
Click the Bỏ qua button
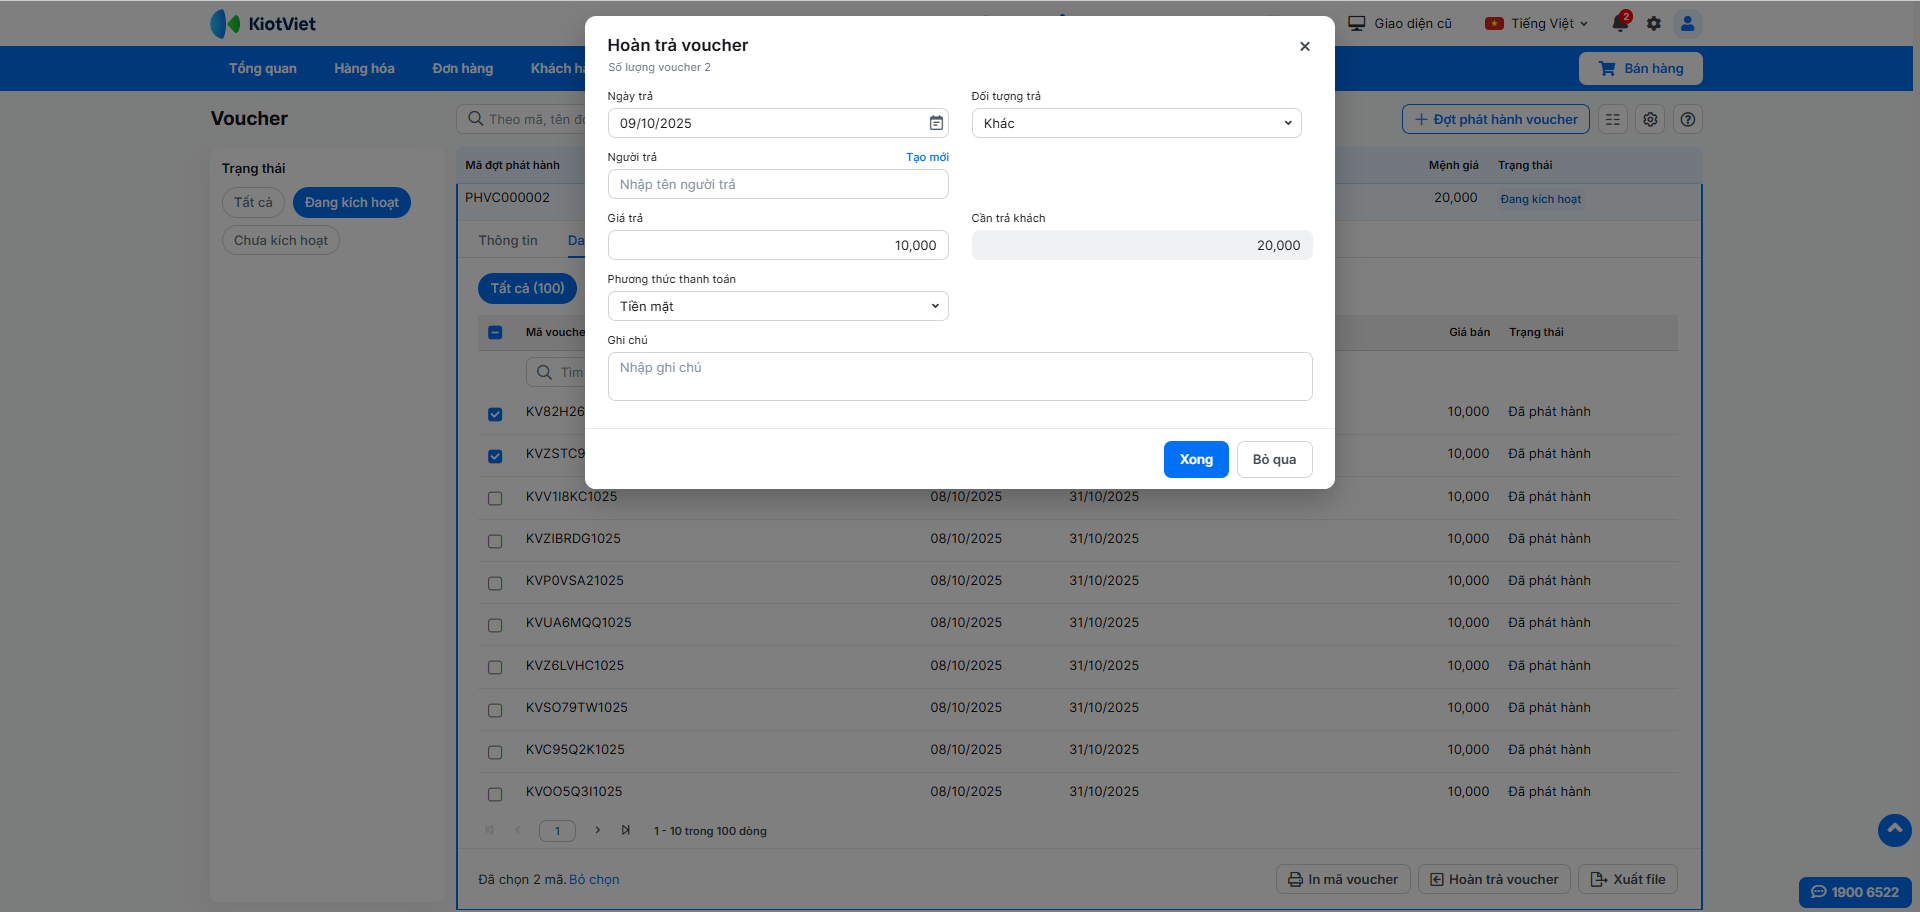coord(1275,459)
